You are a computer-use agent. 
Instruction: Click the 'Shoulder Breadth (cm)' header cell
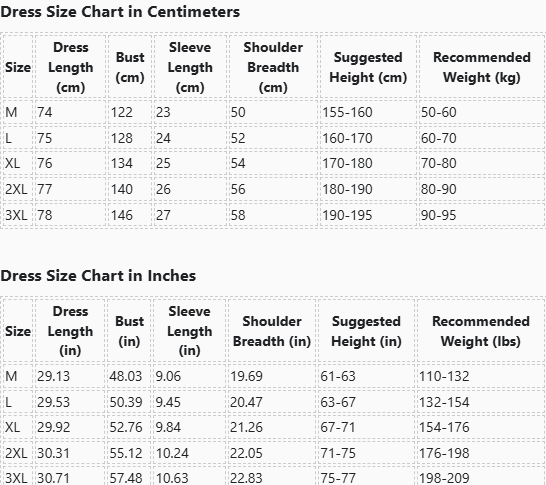(273, 67)
